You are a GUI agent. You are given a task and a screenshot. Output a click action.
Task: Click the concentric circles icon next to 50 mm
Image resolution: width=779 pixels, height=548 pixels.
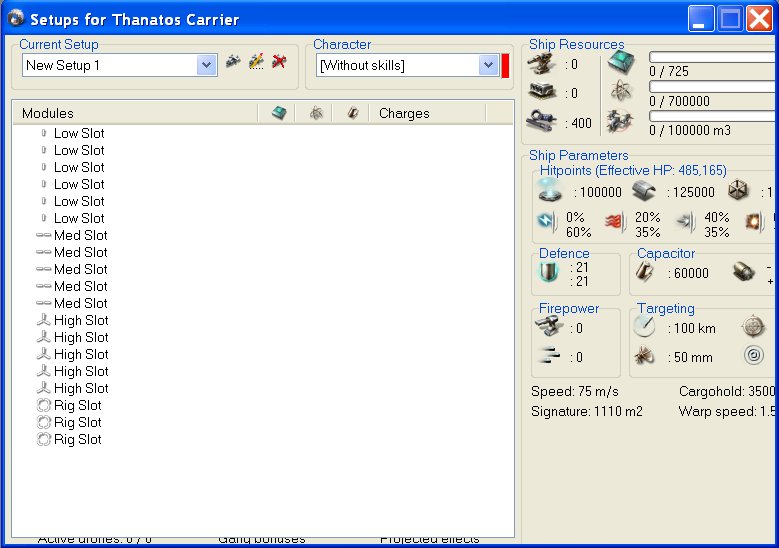click(754, 355)
